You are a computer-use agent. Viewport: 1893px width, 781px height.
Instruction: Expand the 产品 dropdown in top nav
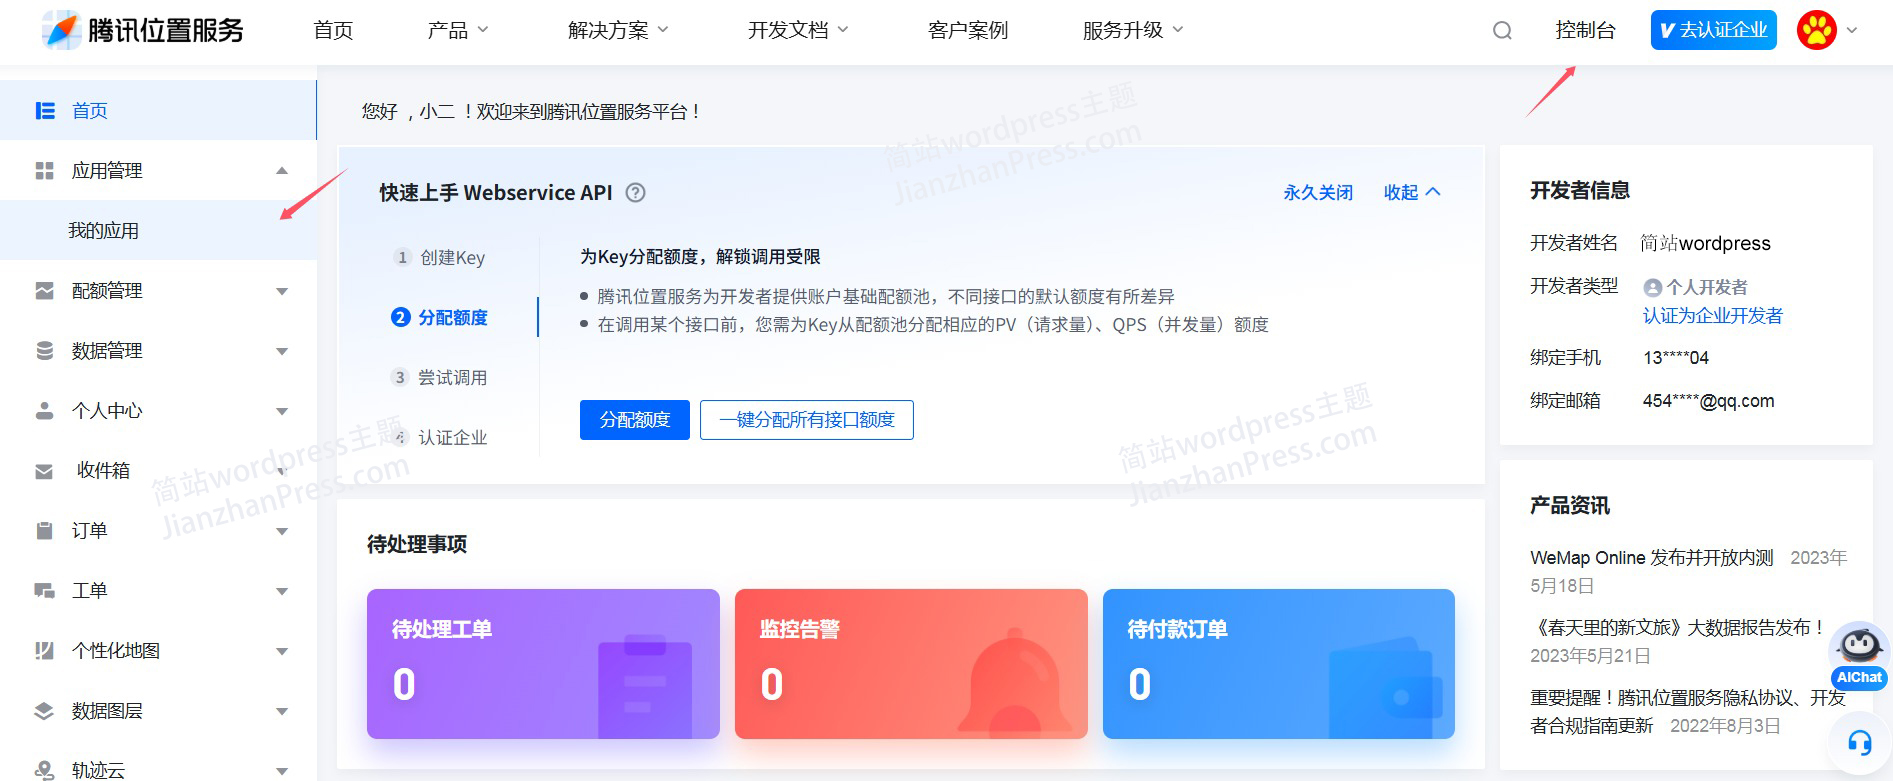pos(483,30)
